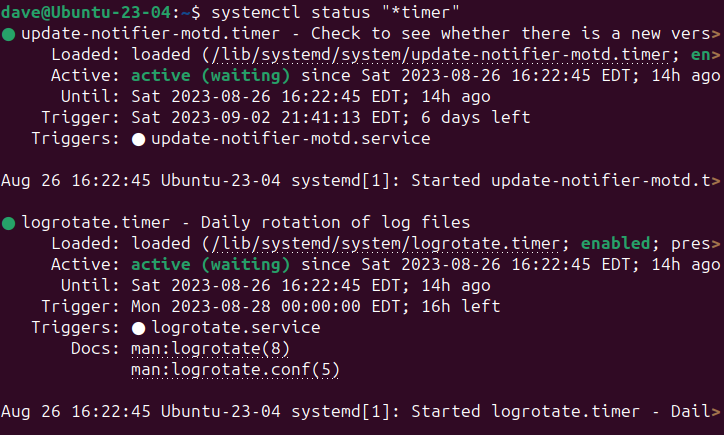Click 'active (waiting)' under update-notifier-motd.timer
The height and width of the screenshot is (435, 724).
(x=210, y=76)
